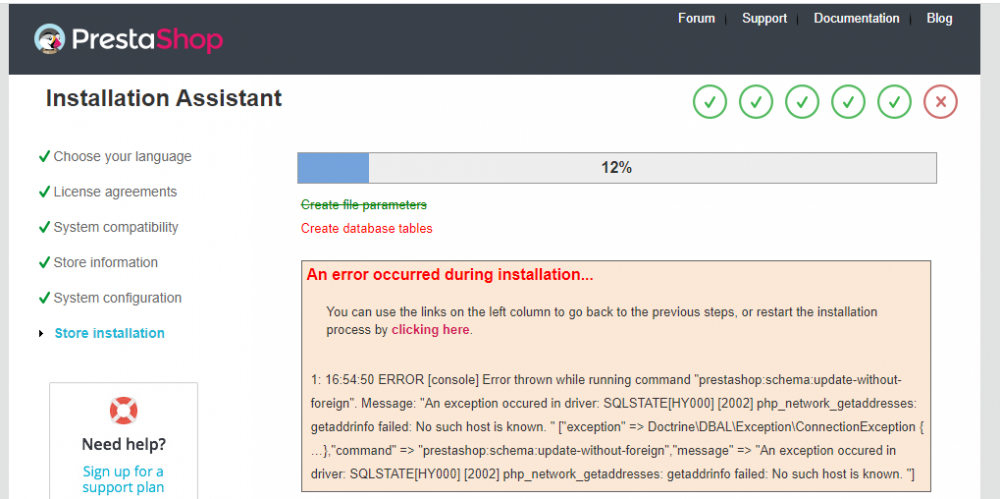Click the checkmark beside System compatibility
The height and width of the screenshot is (499, 1000).
[44, 227]
